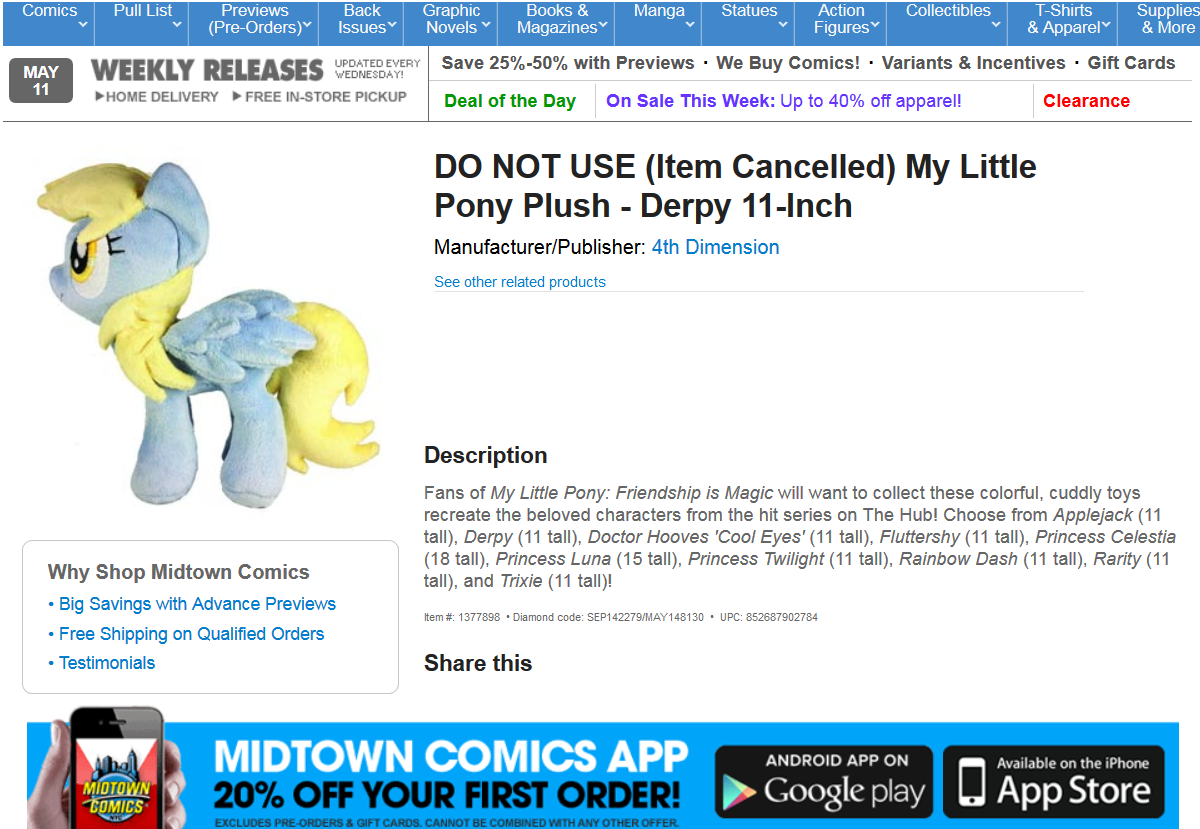
Task: Open the Testimonials link
Action: [x=102, y=663]
